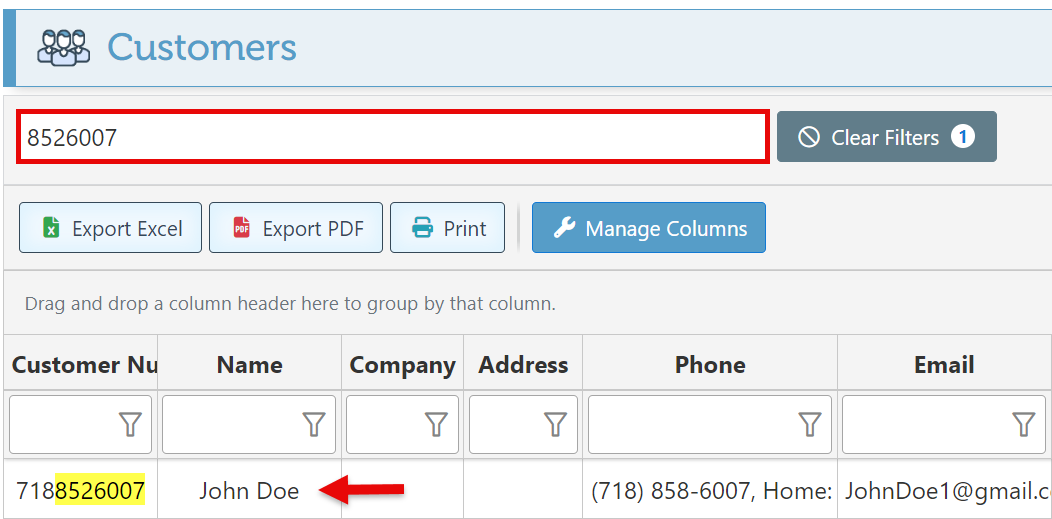Open filter icon for Email column
This screenshot has width=1052, height=519.
(x=1023, y=425)
